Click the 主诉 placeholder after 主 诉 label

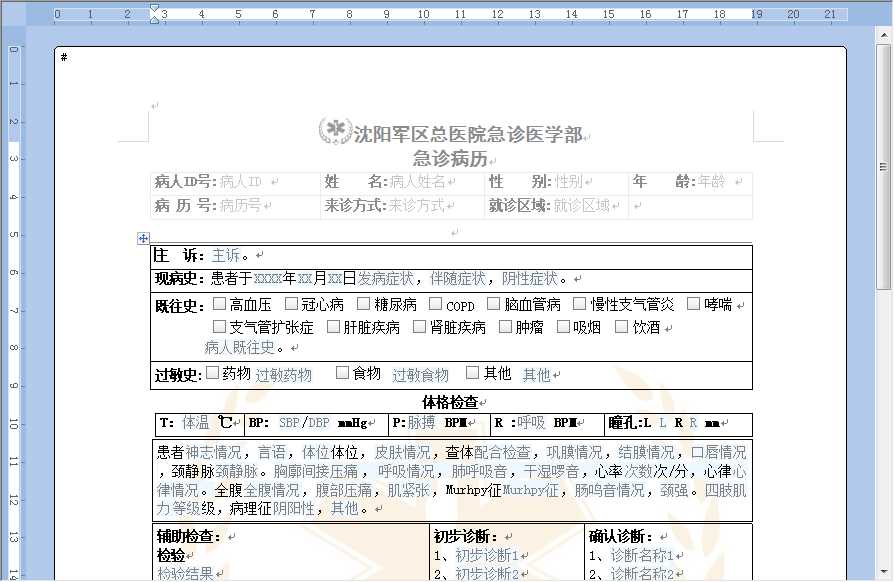[x=226, y=255]
